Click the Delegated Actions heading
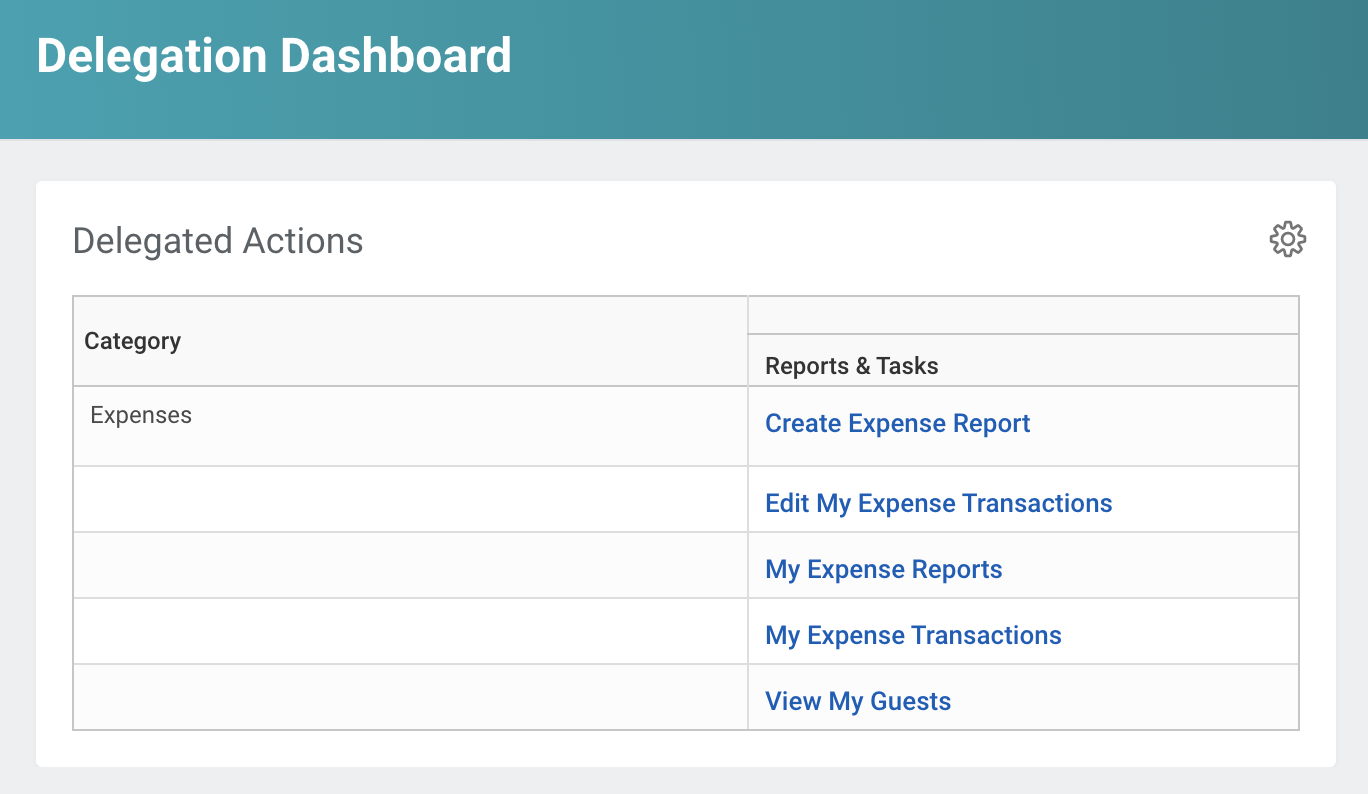Image resolution: width=1368 pixels, height=794 pixels. [218, 241]
